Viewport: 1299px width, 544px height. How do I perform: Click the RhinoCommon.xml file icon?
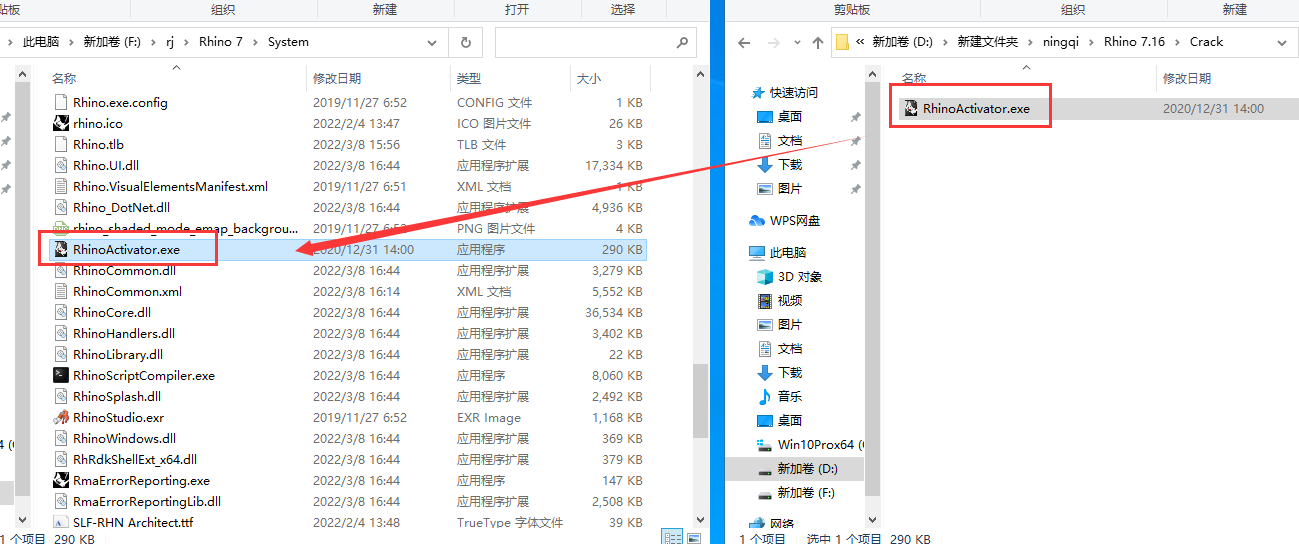pos(61,291)
